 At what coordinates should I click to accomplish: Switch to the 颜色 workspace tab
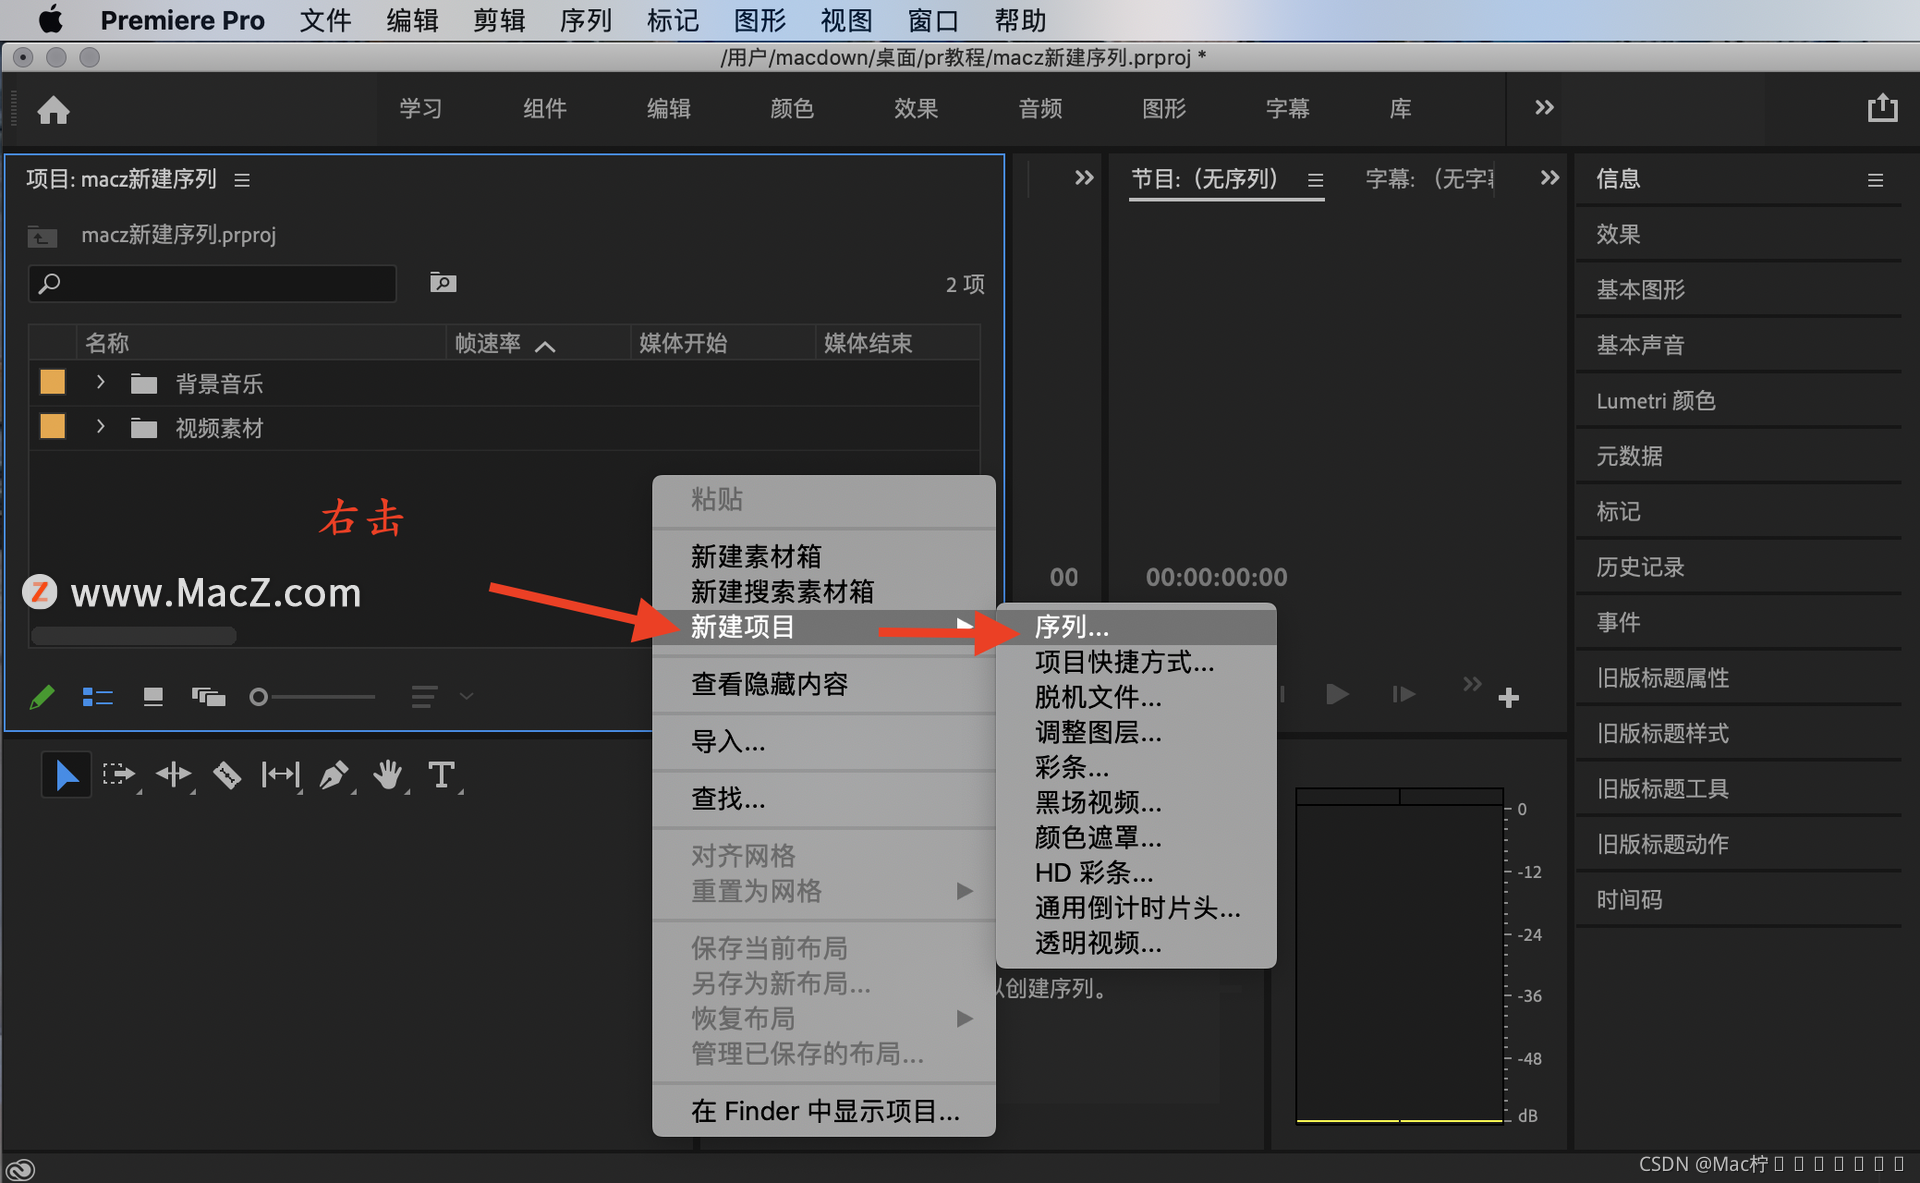click(x=792, y=108)
